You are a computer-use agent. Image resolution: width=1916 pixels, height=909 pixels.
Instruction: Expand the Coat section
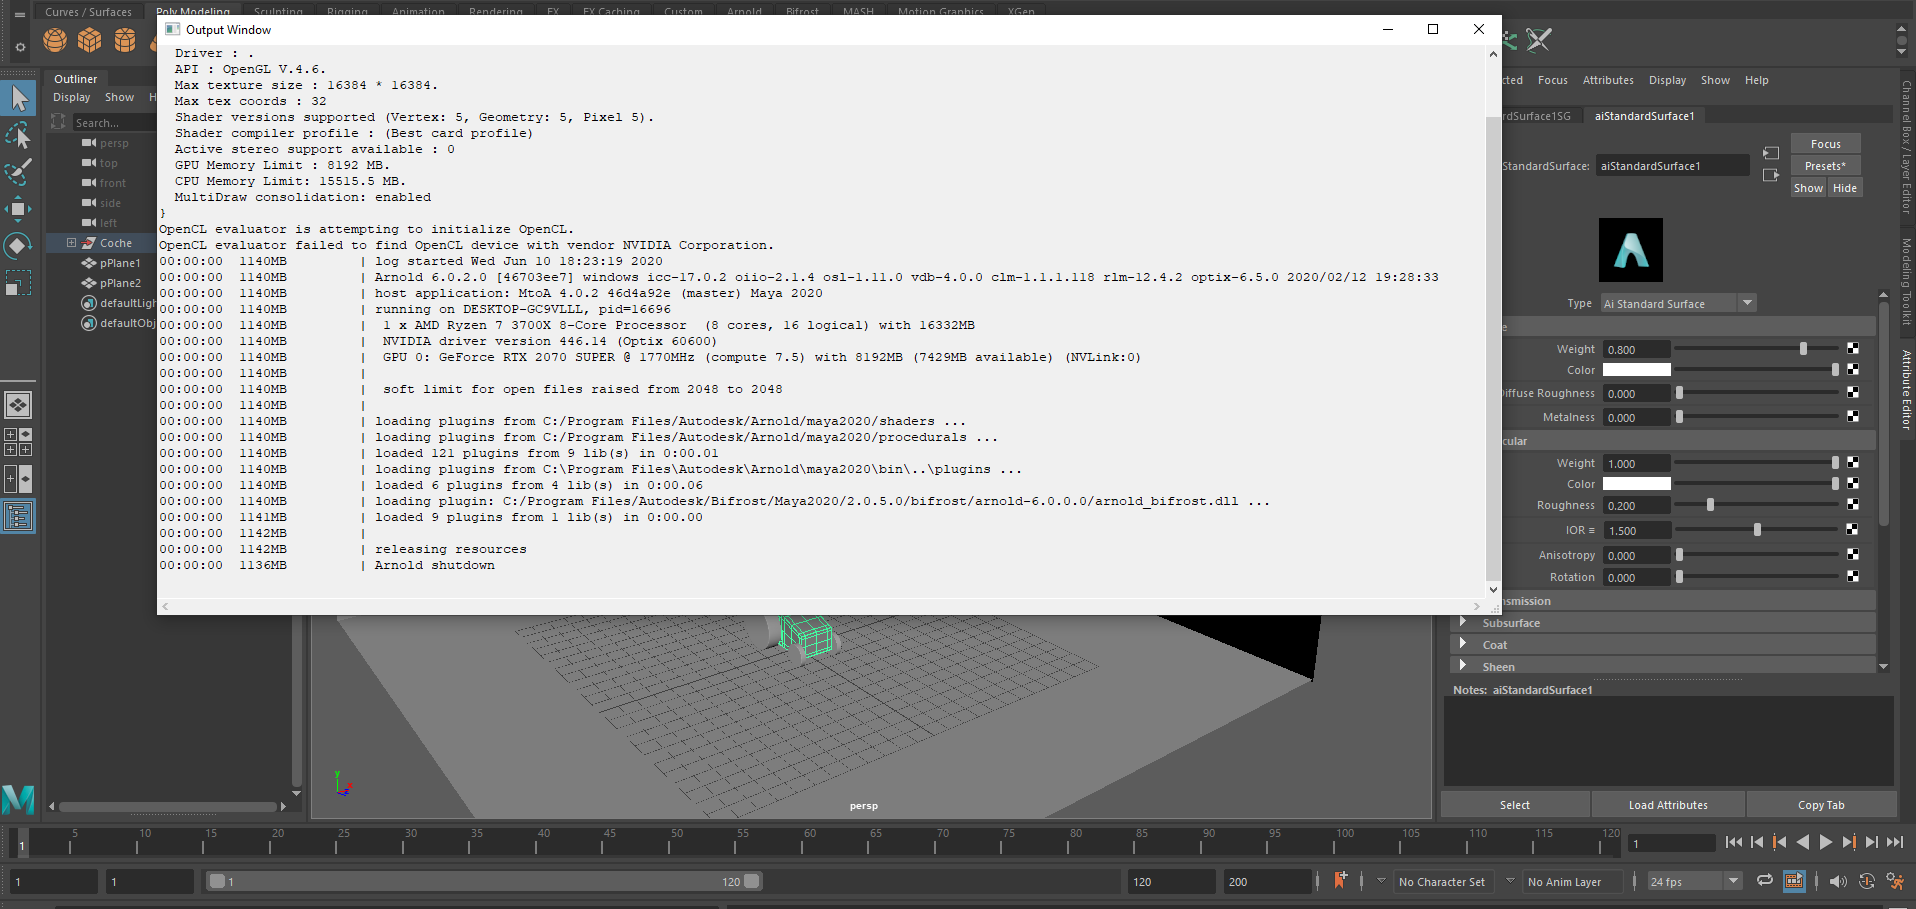coord(1463,645)
